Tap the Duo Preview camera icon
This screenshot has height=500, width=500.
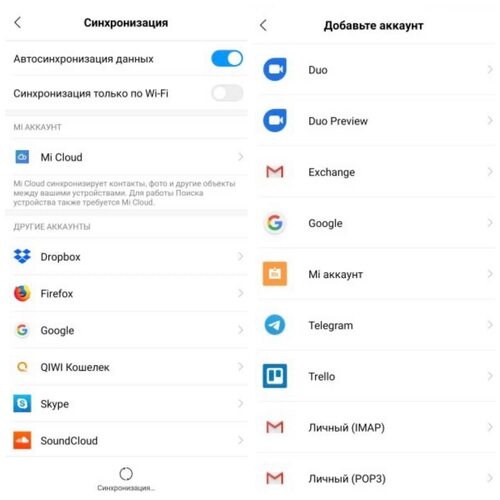point(275,121)
